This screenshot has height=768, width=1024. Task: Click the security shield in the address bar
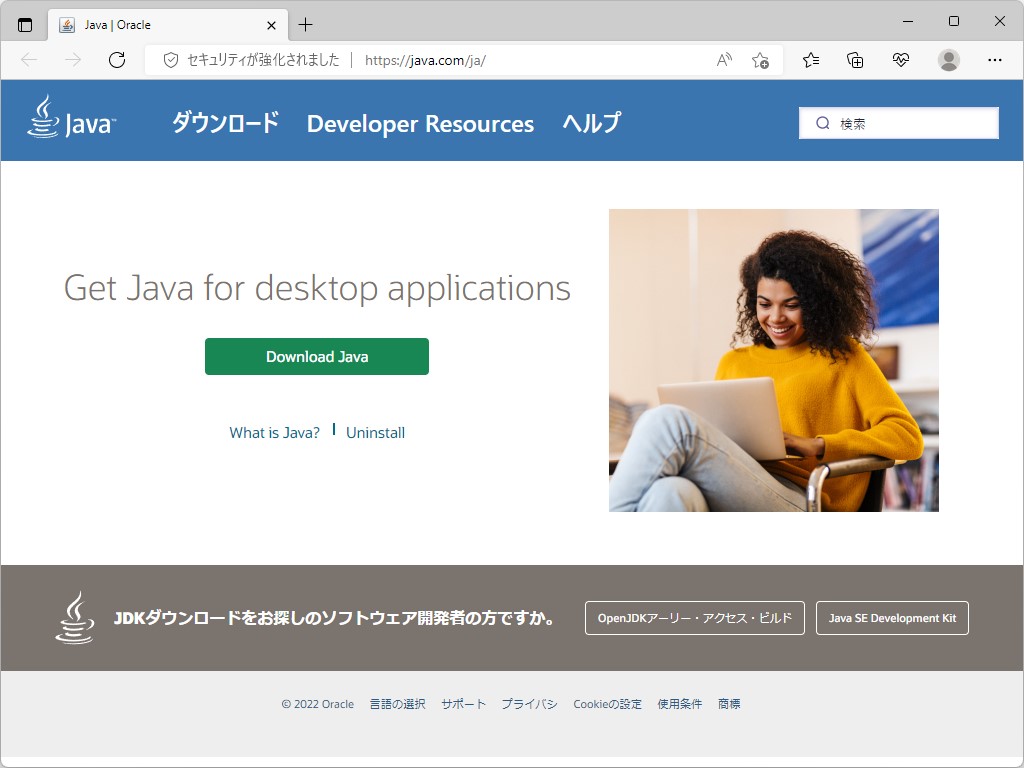coord(170,60)
